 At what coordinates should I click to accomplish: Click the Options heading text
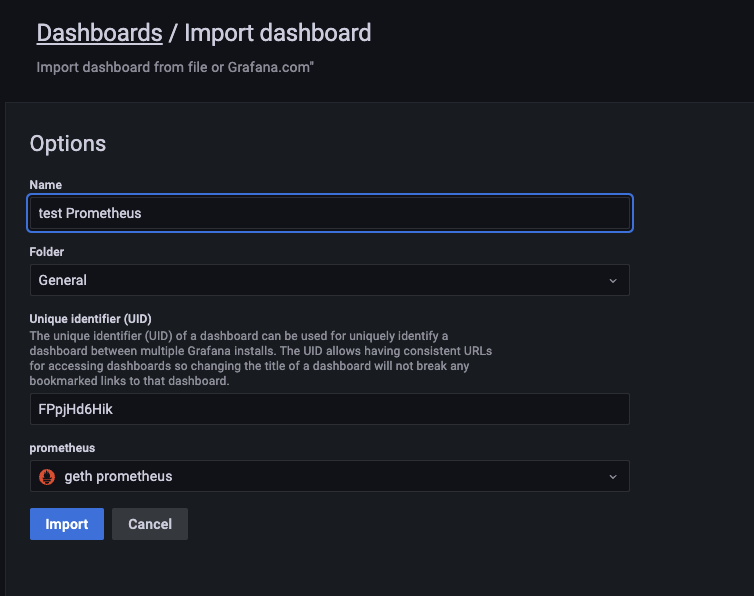68,143
